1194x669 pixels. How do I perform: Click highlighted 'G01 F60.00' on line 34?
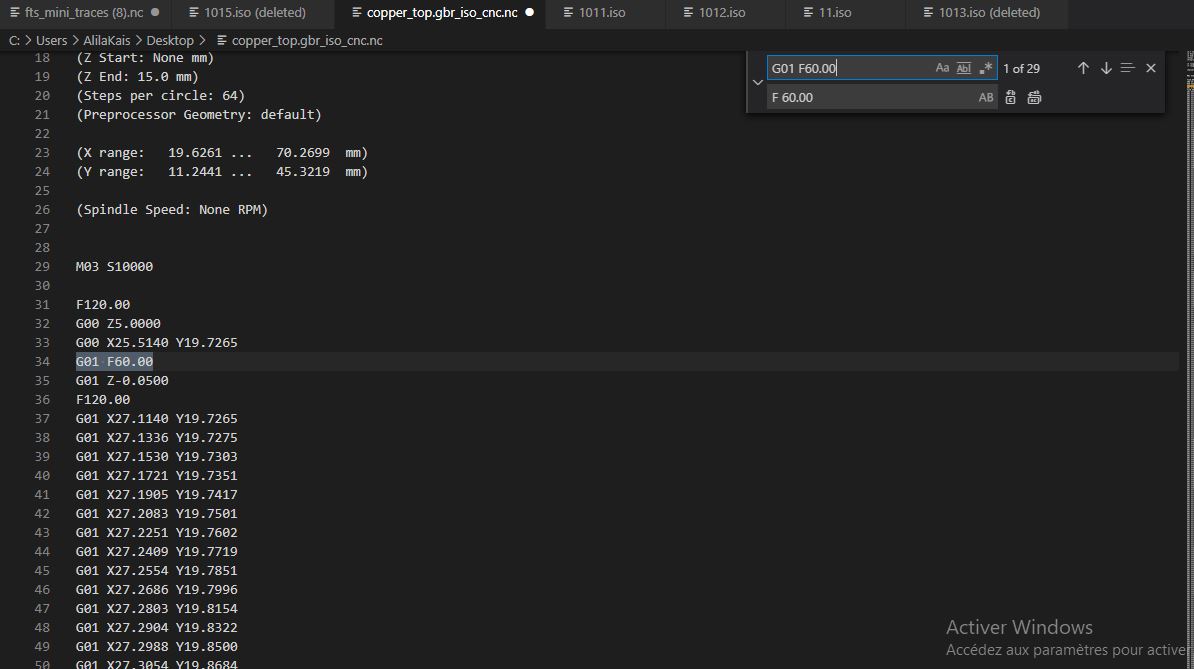[114, 362]
